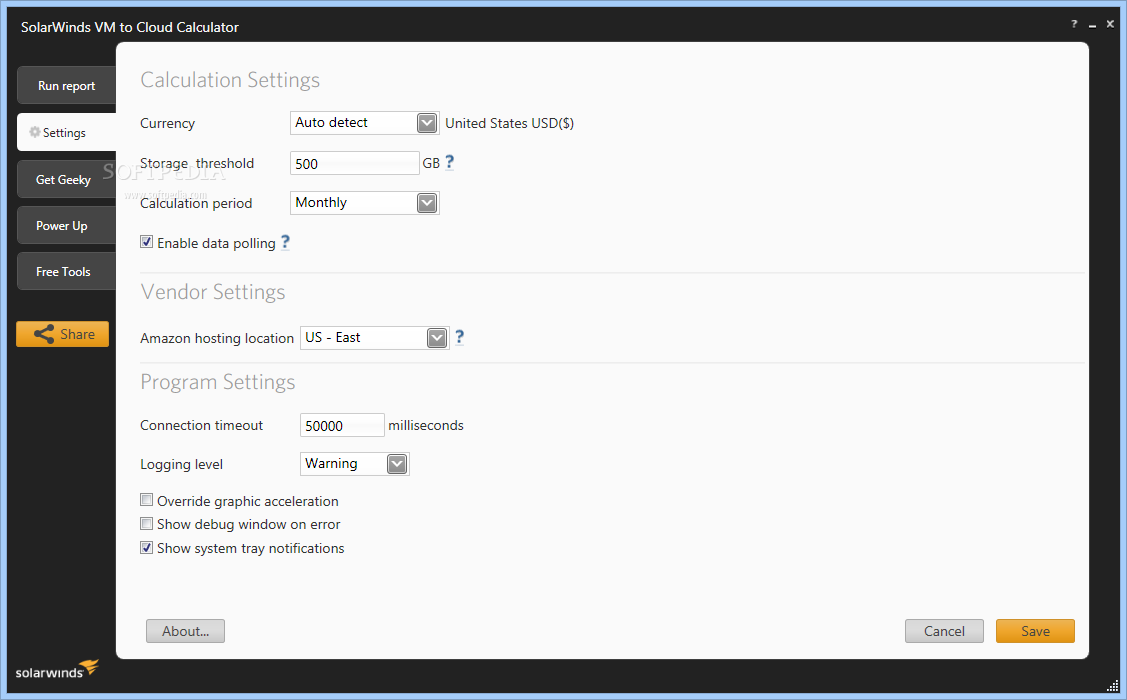This screenshot has height=700, width=1127.
Task: Open help for Storage threshold
Action: pos(450,162)
